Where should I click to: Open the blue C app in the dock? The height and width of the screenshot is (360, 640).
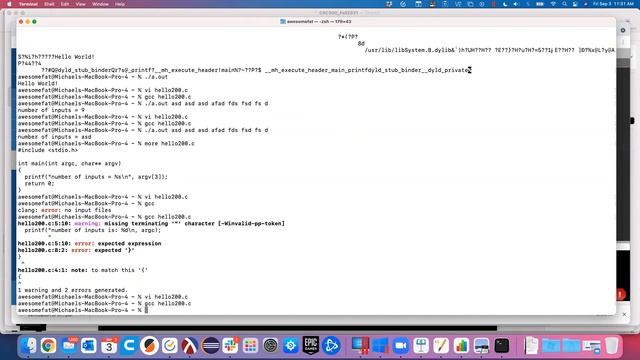(x=129, y=346)
